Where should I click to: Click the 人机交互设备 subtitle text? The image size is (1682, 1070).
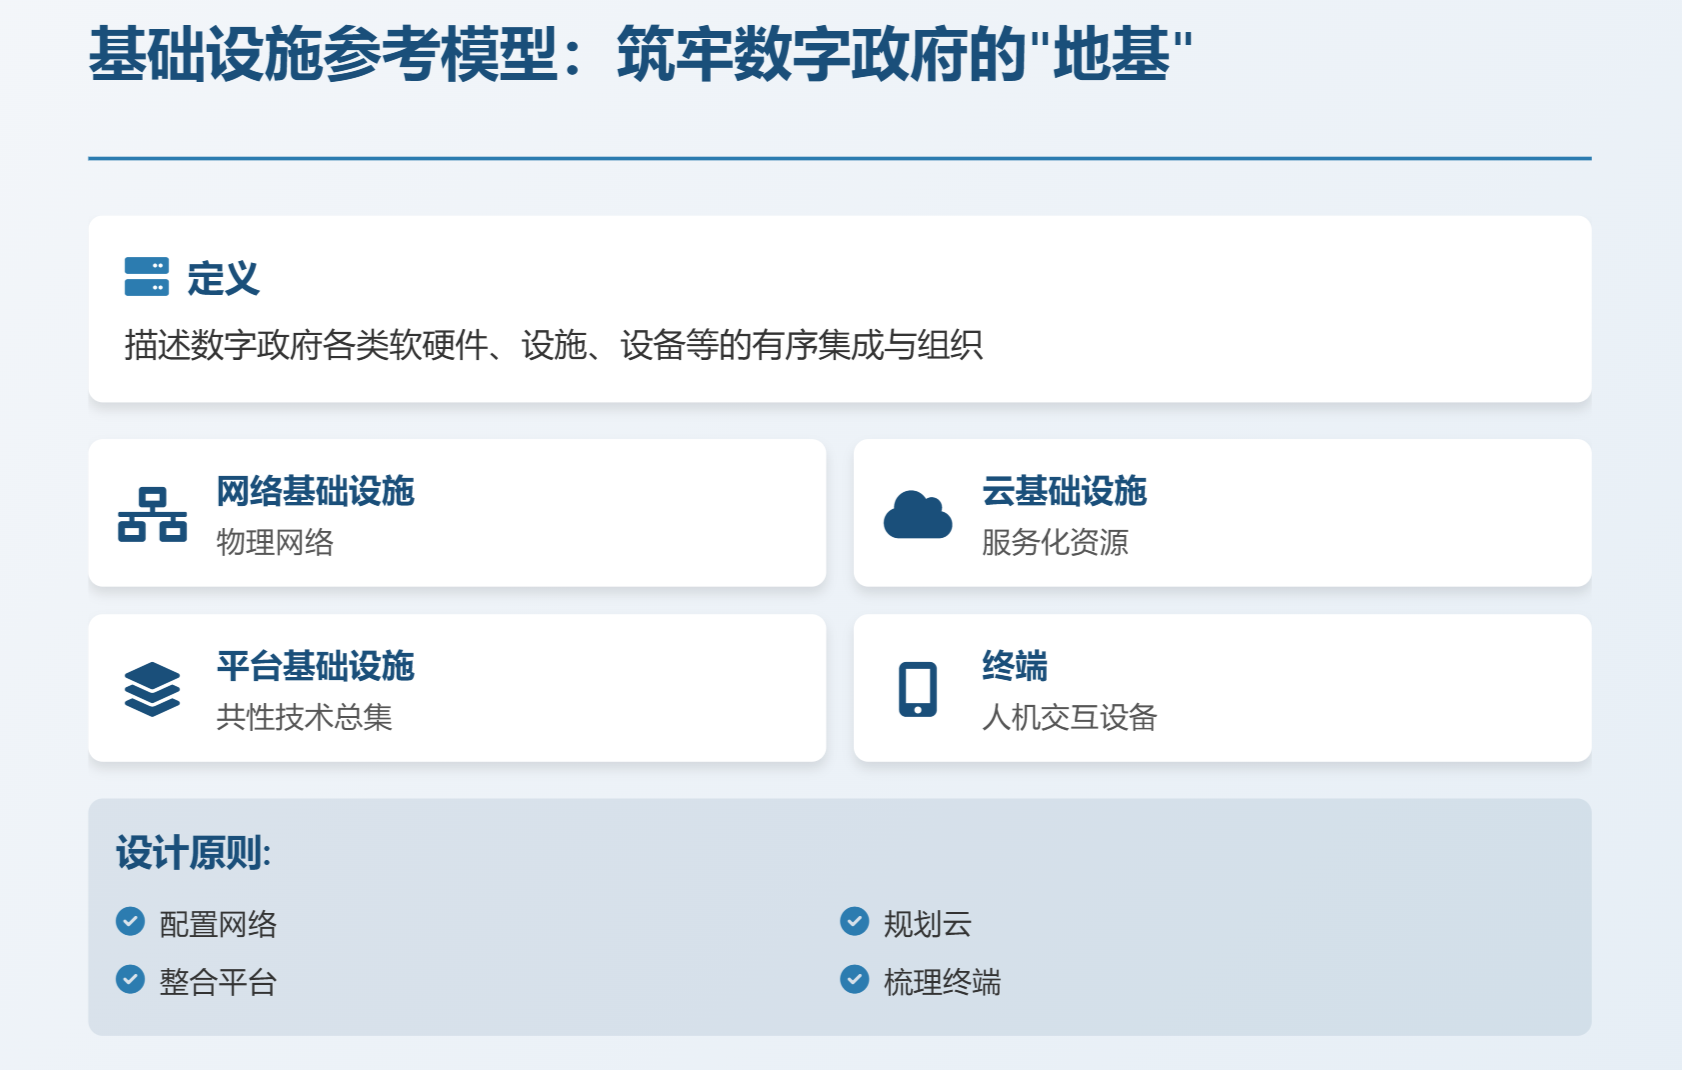1069,717
